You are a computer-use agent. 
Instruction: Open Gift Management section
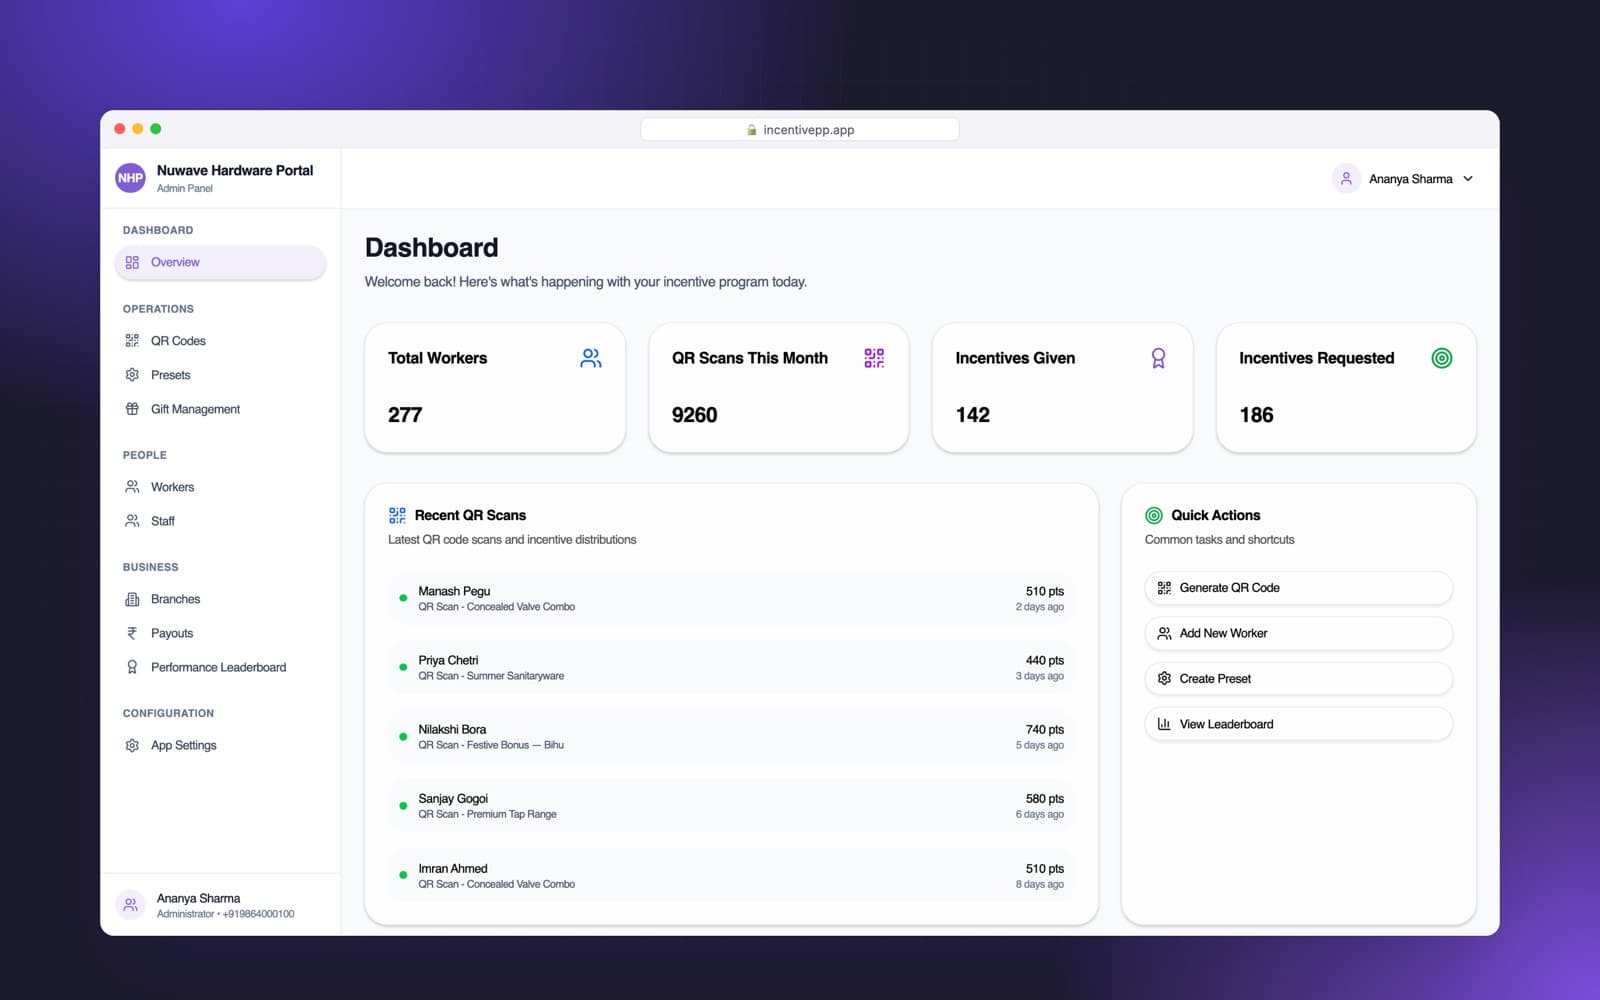pyautogui.click(x=220, y=409)
